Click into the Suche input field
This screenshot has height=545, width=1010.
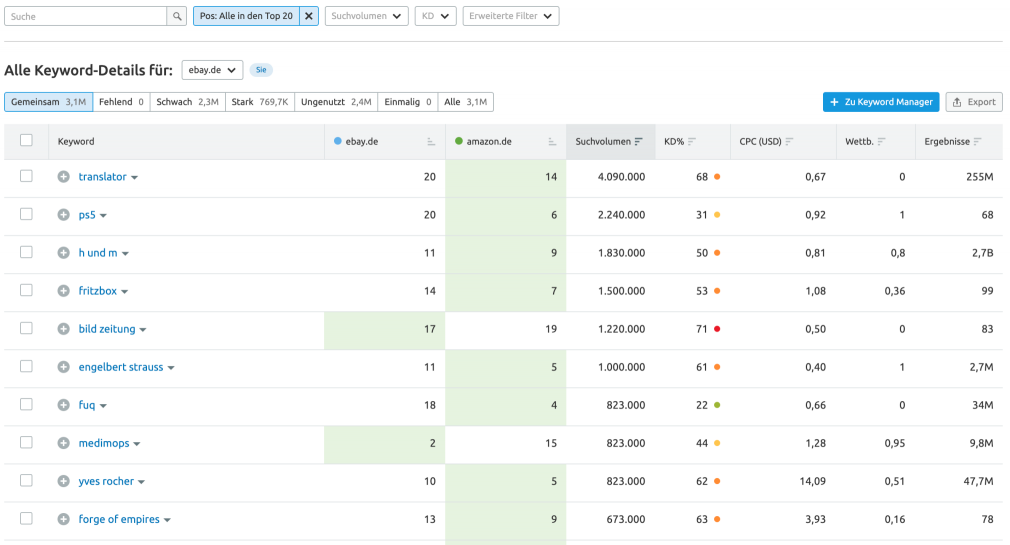86,16
